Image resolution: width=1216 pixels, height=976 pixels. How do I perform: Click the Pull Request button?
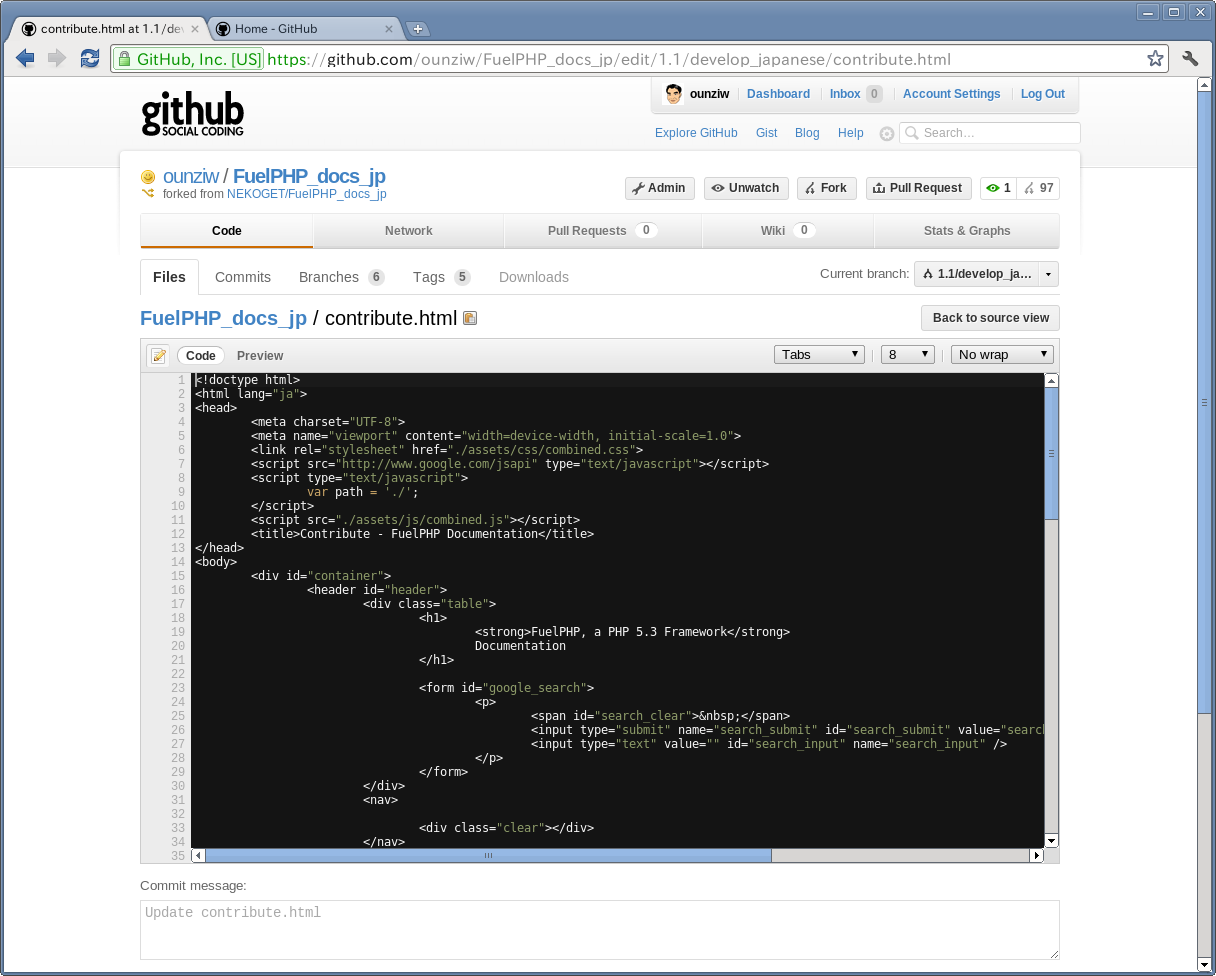pos(918,188)
